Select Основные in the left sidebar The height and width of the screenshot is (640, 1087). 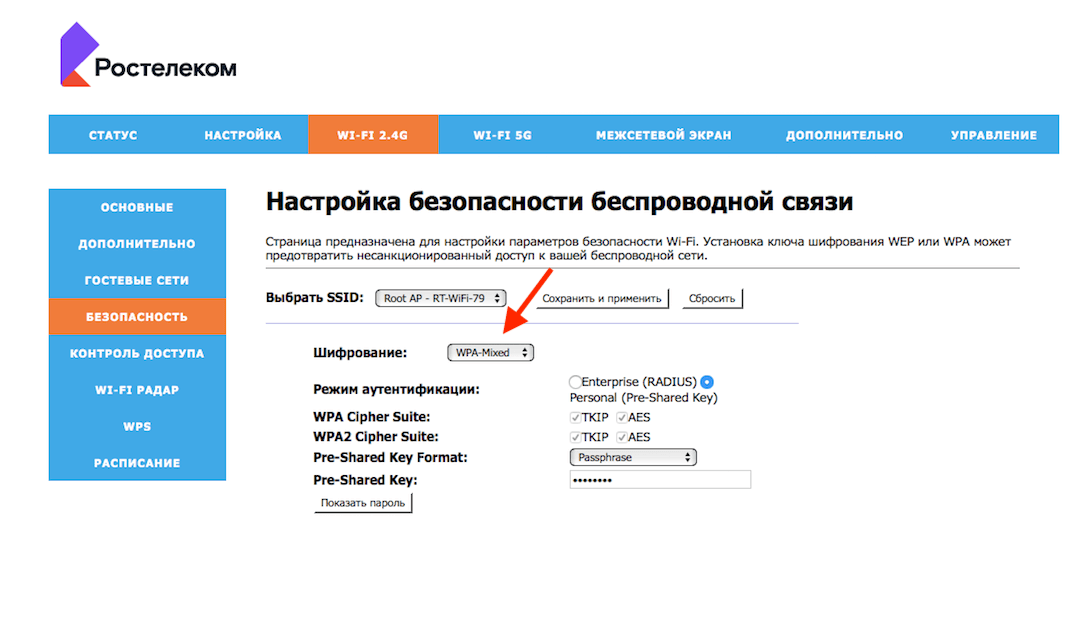[x=137, y=207]
